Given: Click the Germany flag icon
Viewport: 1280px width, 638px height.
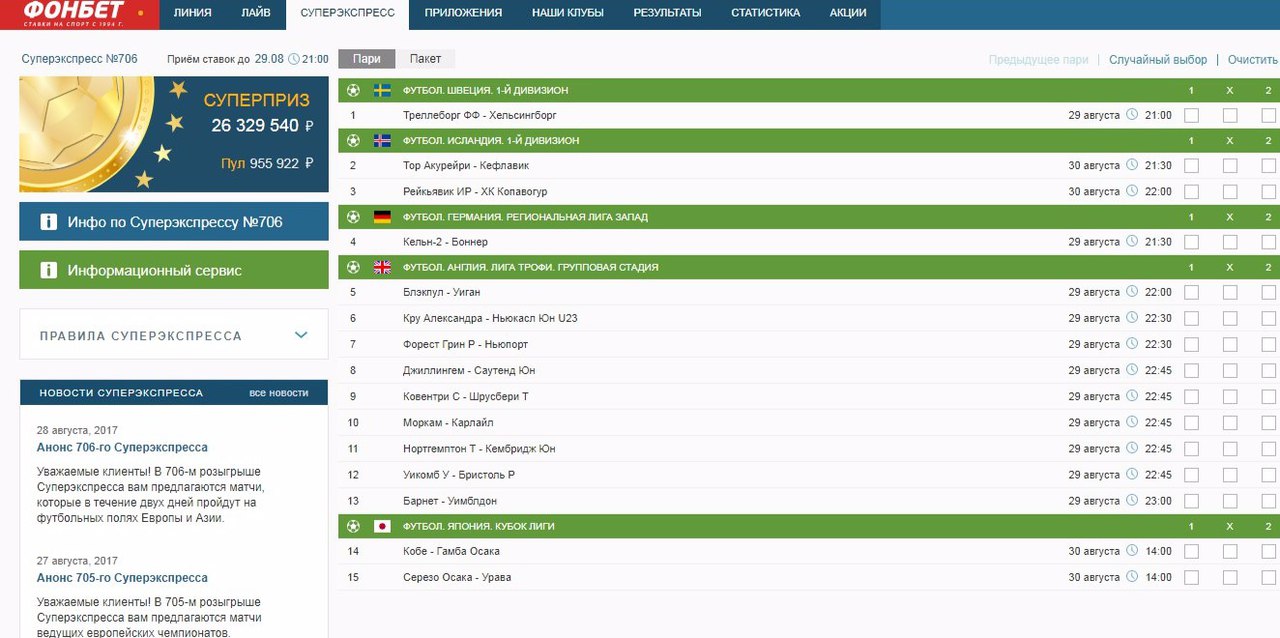Looking at the screenshot, I should (382, 217).
